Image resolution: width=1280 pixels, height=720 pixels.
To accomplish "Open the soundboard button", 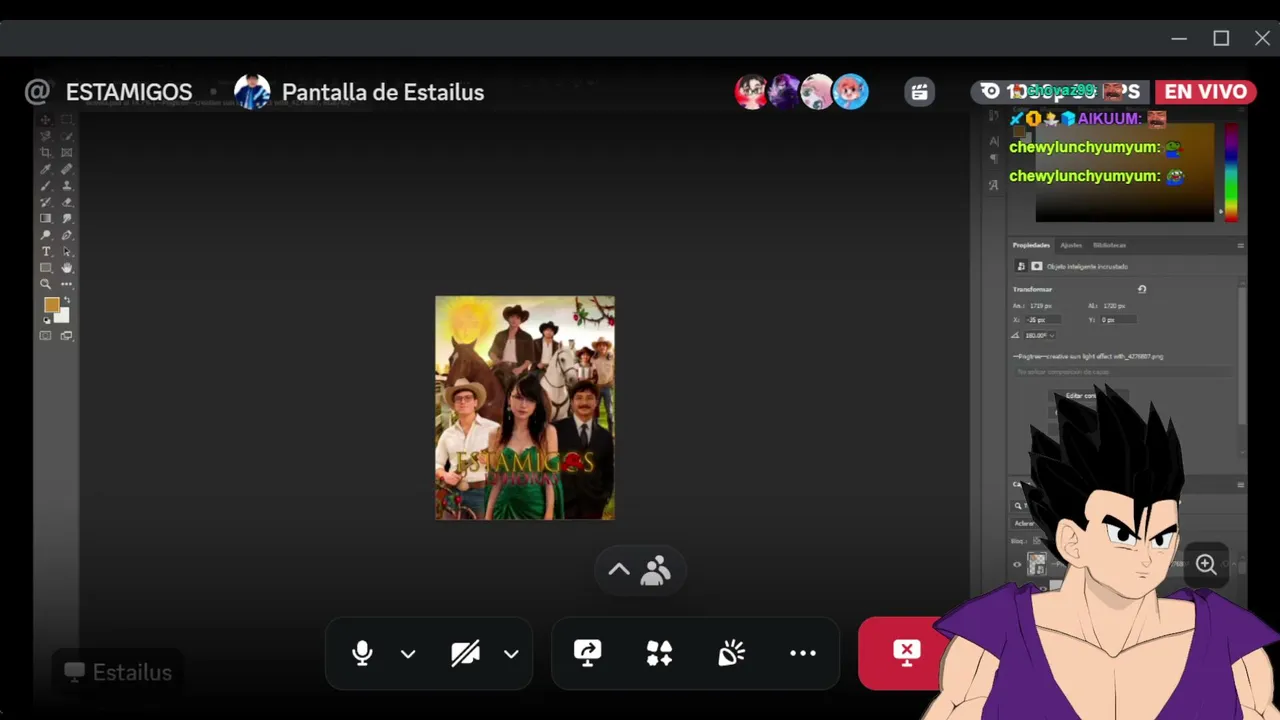I will [x=731, y=654].
